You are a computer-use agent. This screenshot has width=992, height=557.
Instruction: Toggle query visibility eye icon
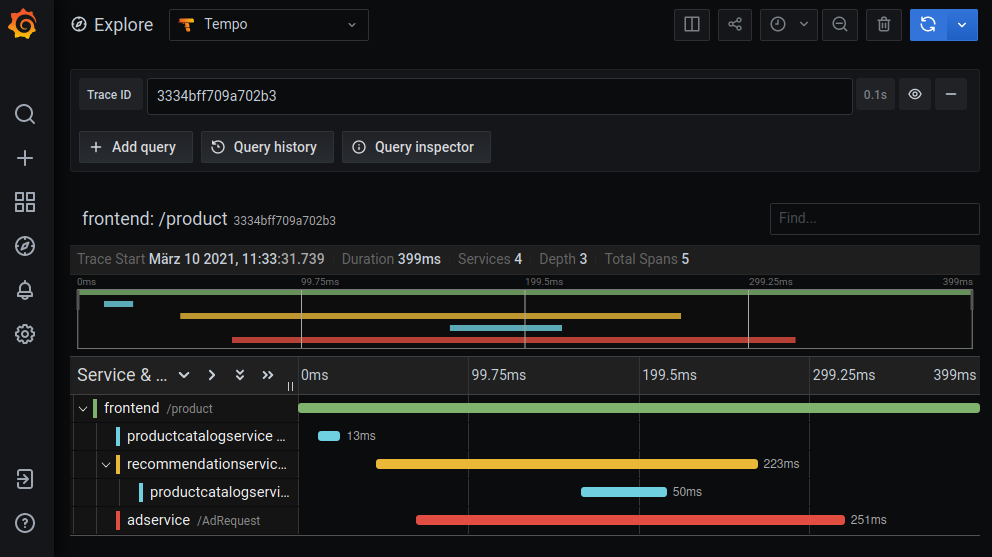click(915, 95)
